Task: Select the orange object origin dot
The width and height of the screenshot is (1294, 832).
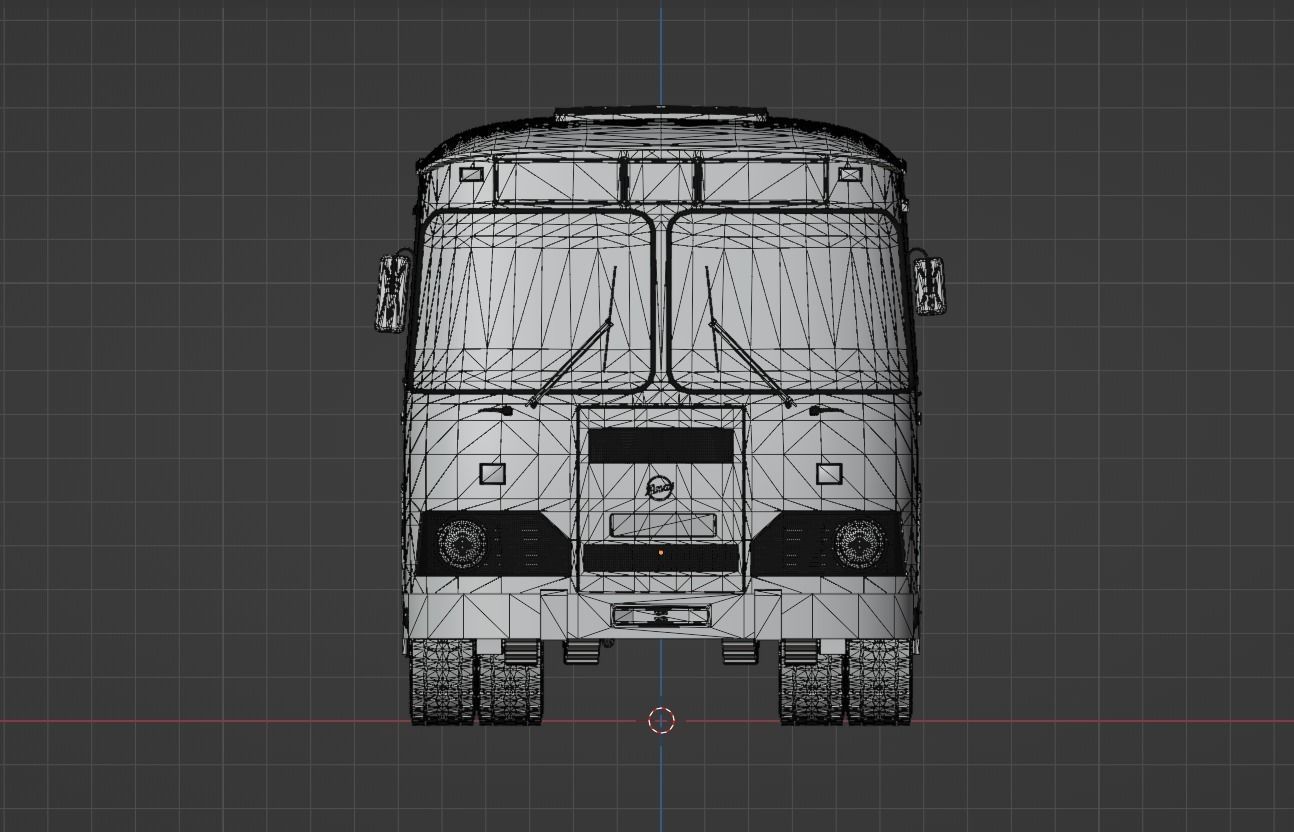Action: click(x=661, y=552)
